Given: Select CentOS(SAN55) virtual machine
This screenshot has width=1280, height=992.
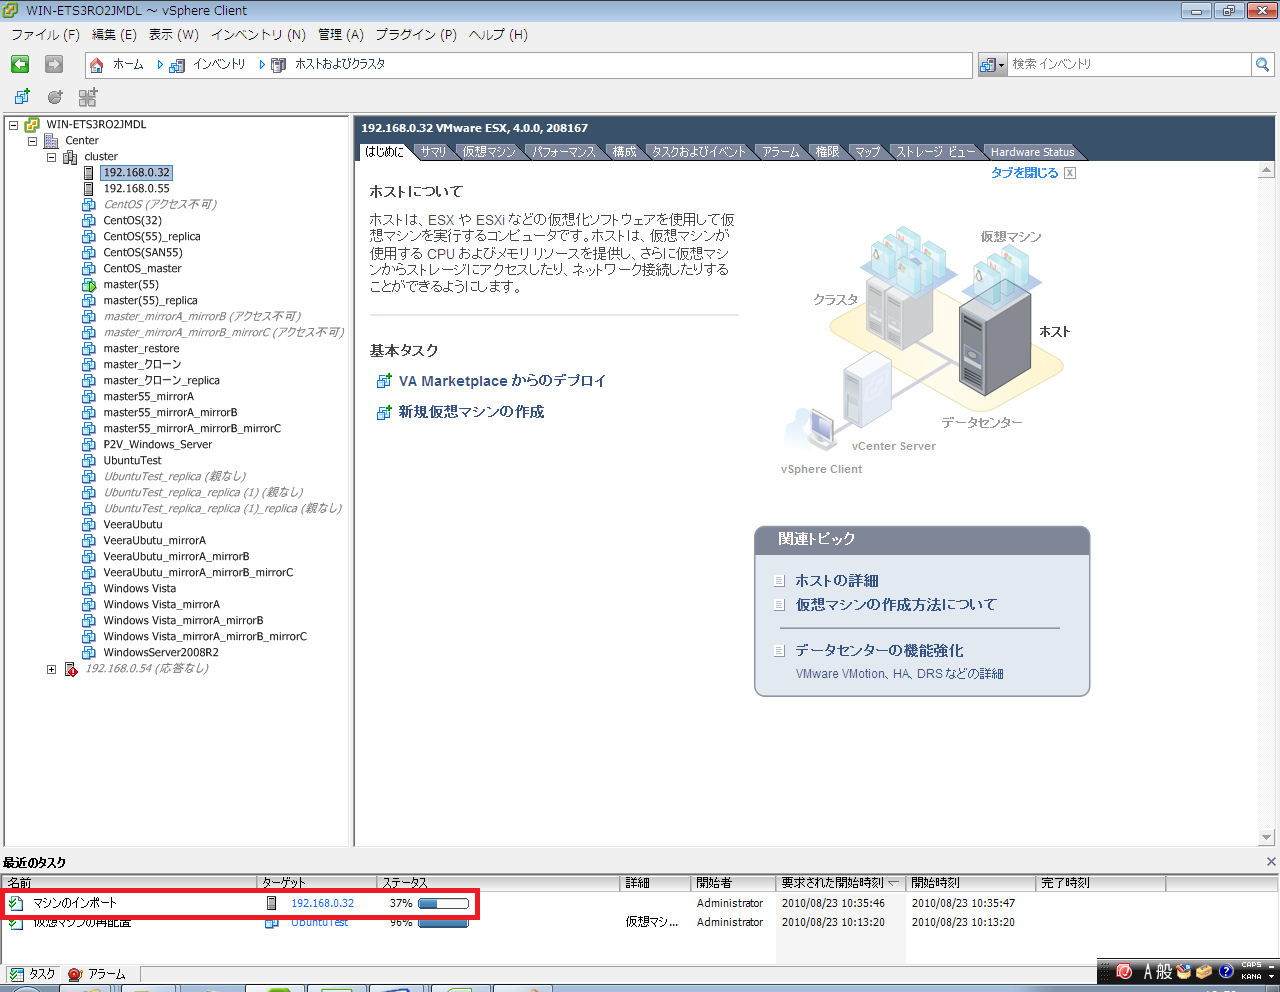Looking at the screenshot, I should tap(143, 253).
